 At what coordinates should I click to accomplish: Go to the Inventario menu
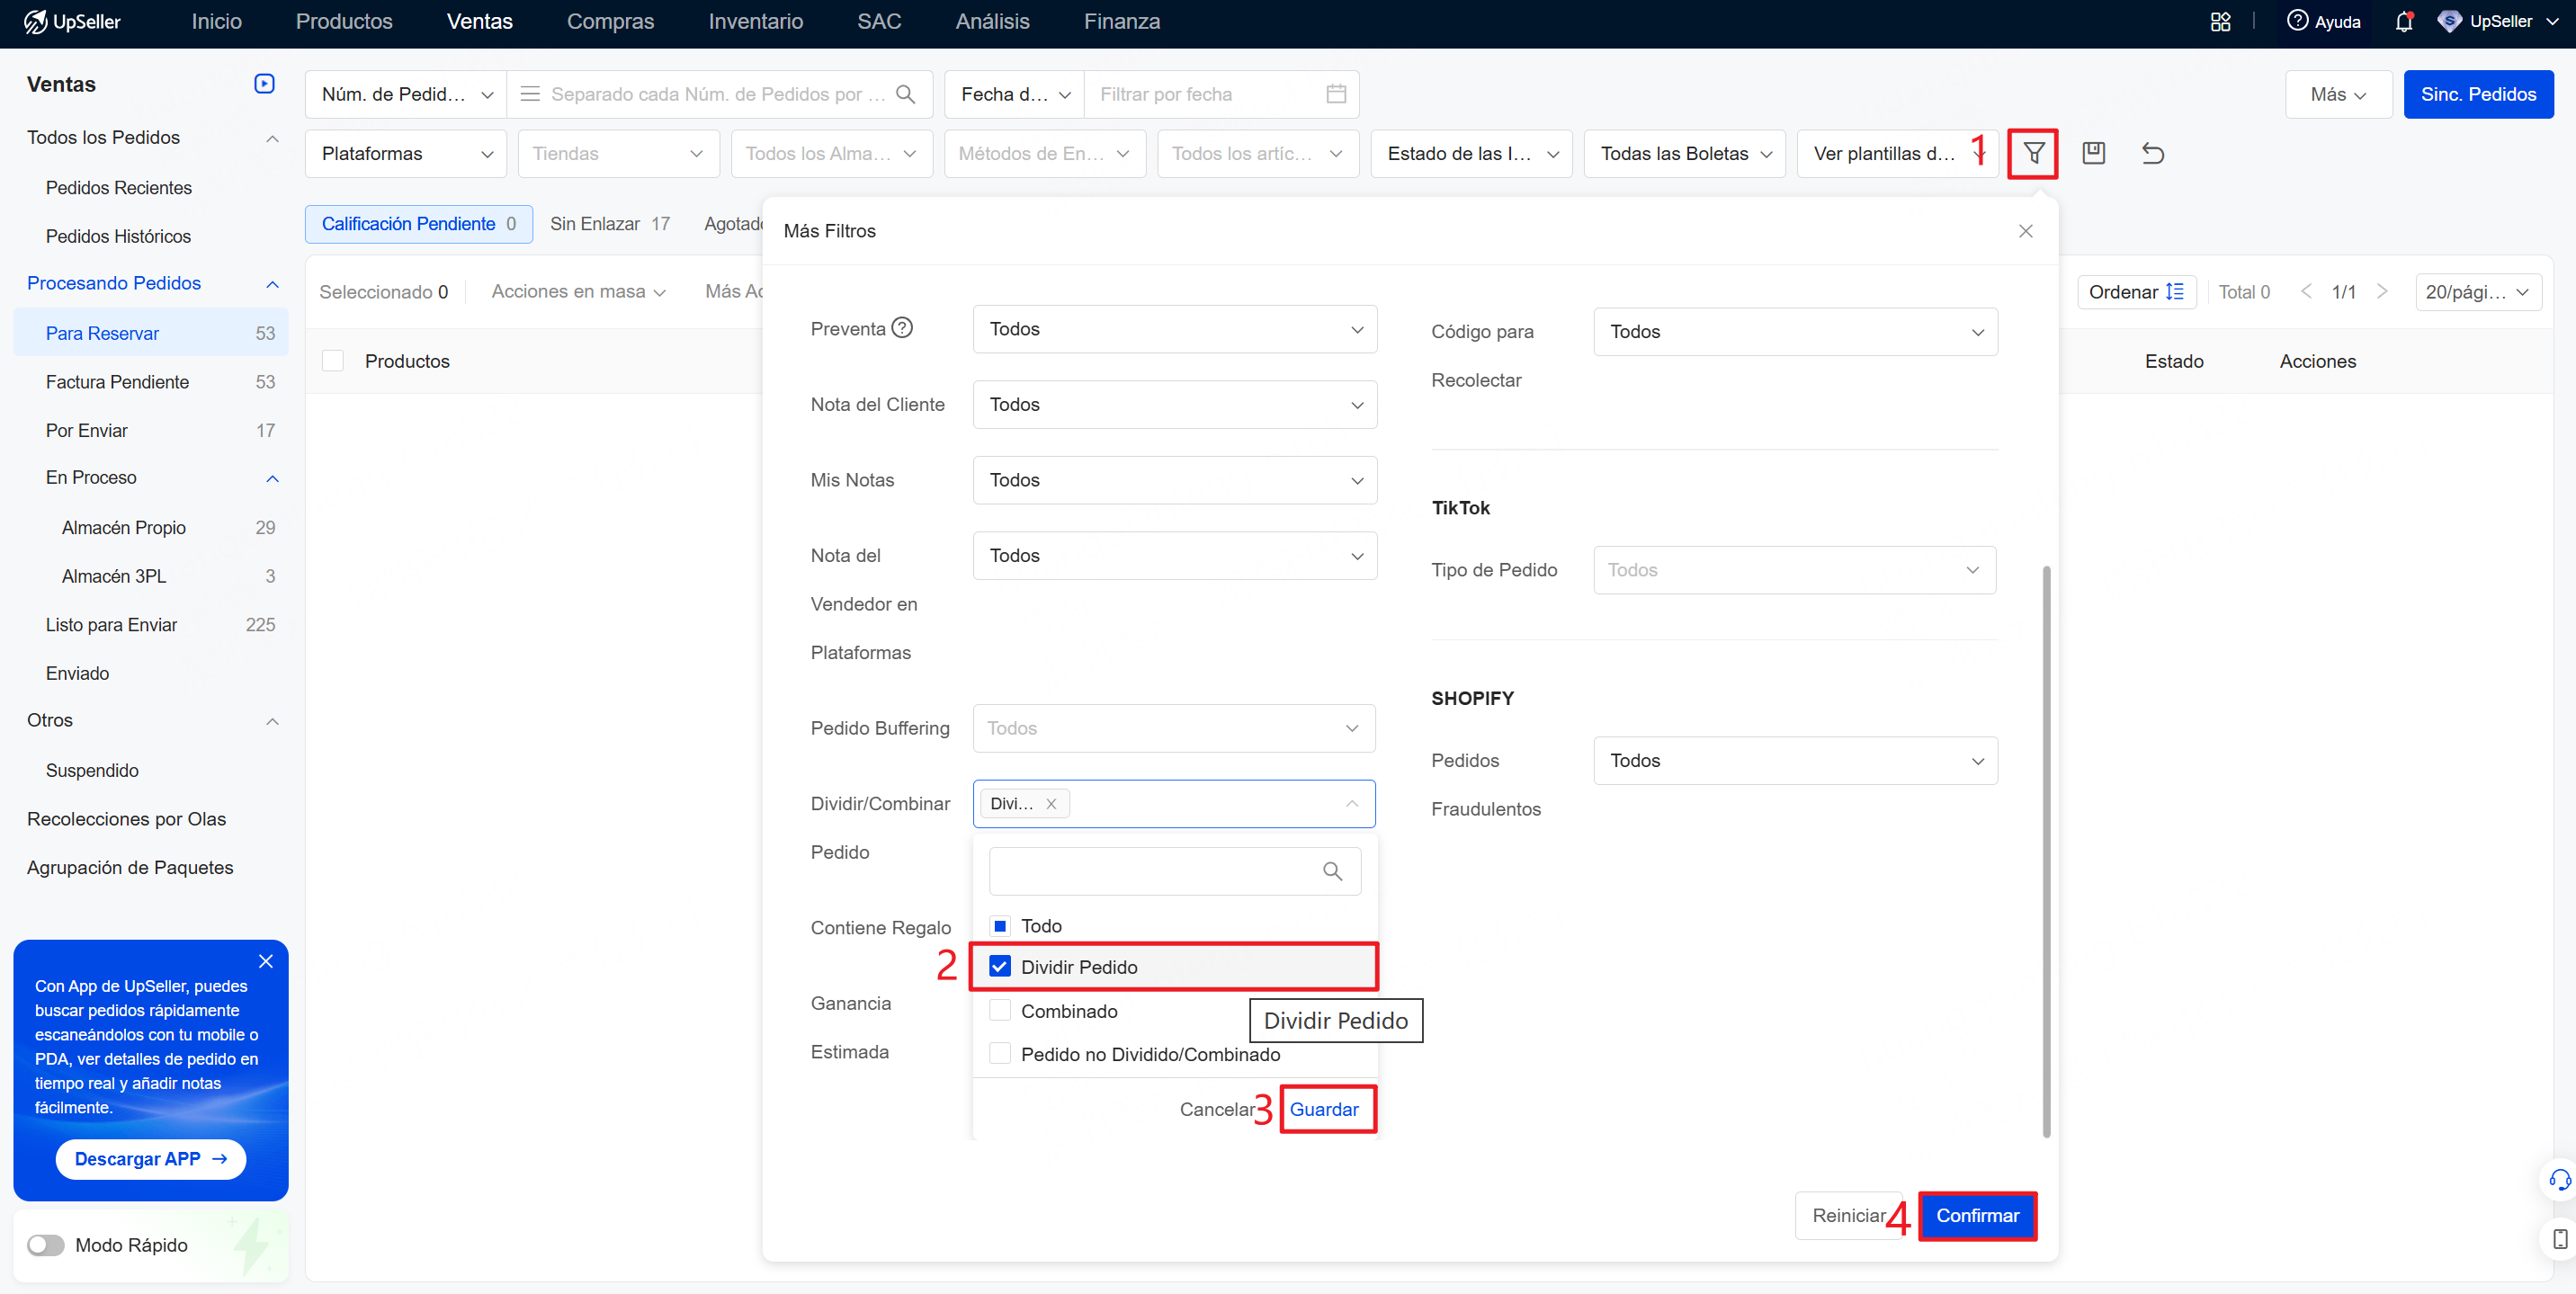(755, 21)
